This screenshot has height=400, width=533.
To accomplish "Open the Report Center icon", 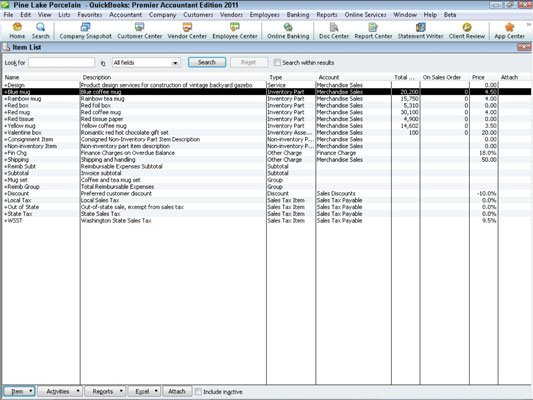I will [373, 27].
